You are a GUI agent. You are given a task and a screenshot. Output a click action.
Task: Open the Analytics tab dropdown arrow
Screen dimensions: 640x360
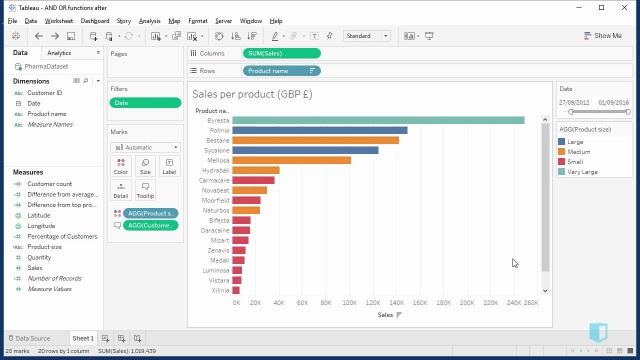[98, 53]
